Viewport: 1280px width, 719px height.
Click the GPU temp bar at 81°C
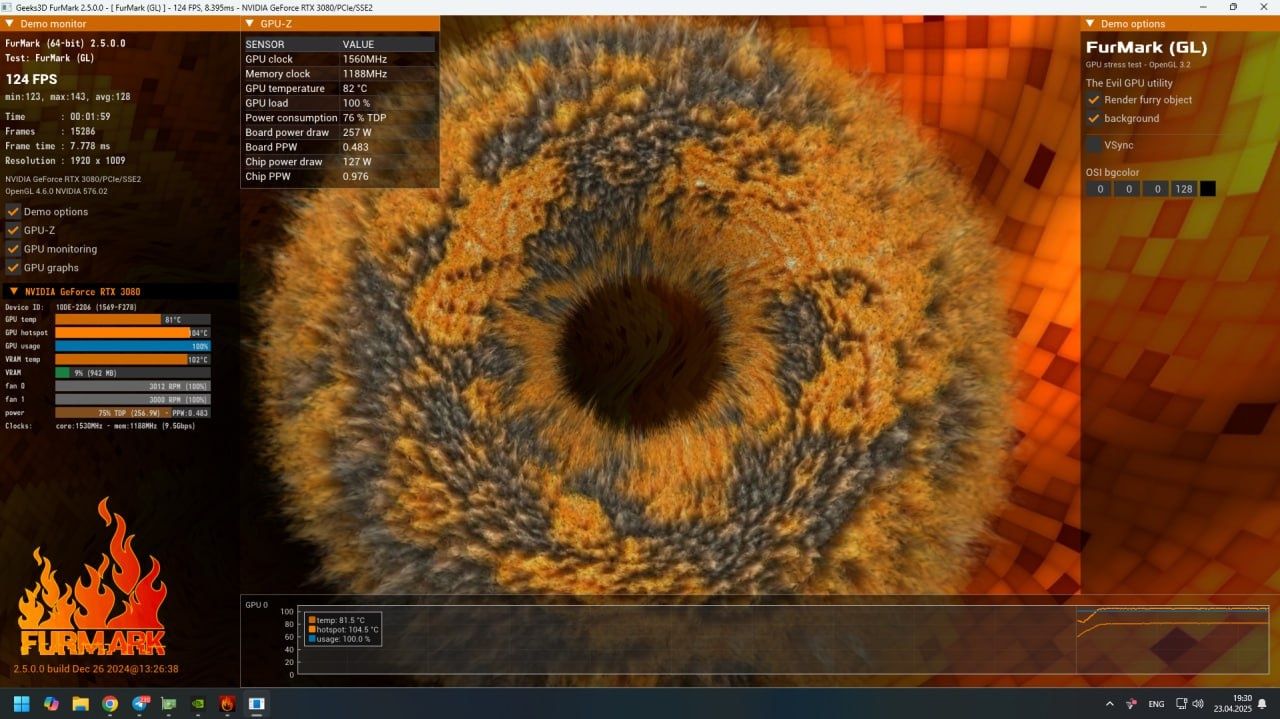point(132,319)
